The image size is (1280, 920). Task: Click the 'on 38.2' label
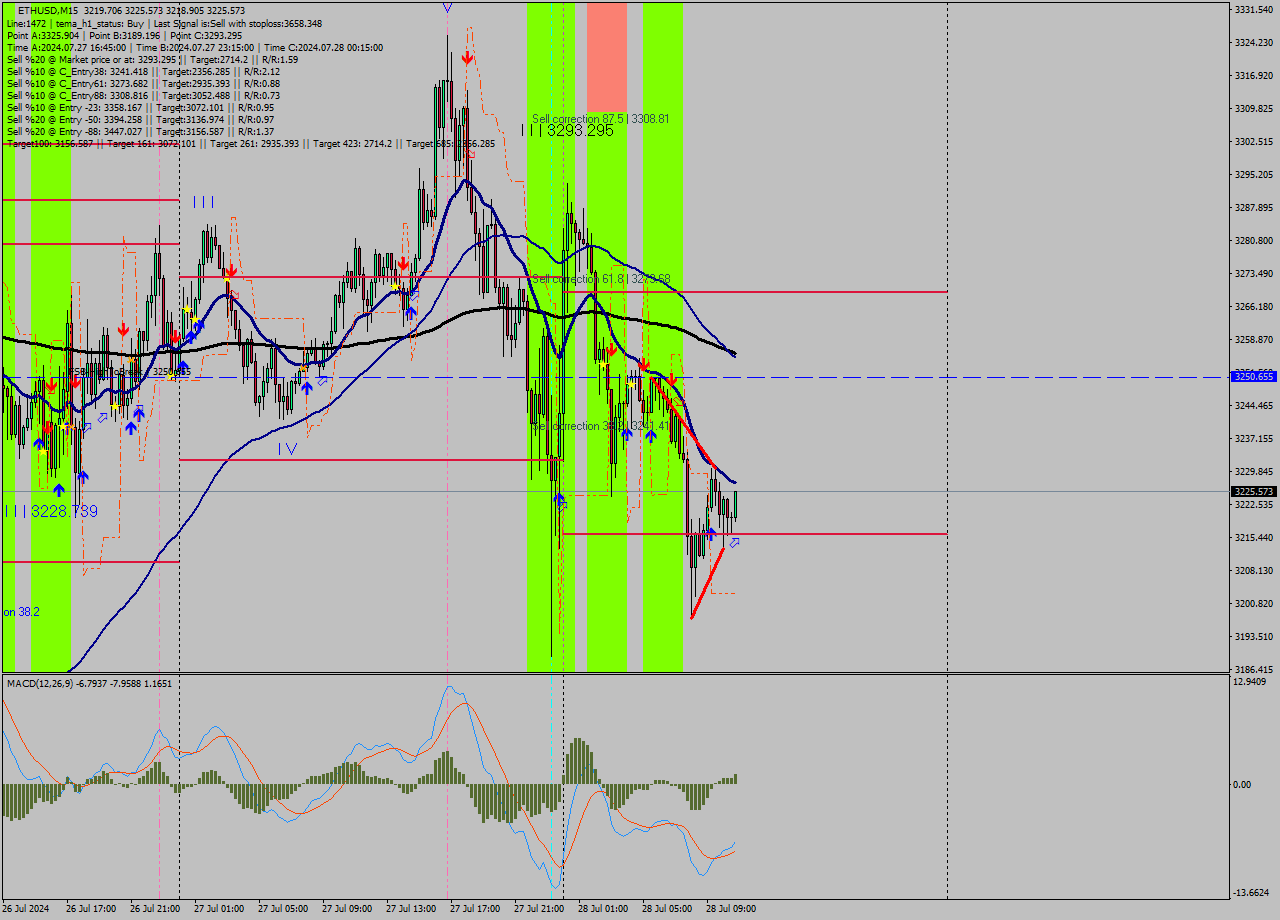coord(21,611)
